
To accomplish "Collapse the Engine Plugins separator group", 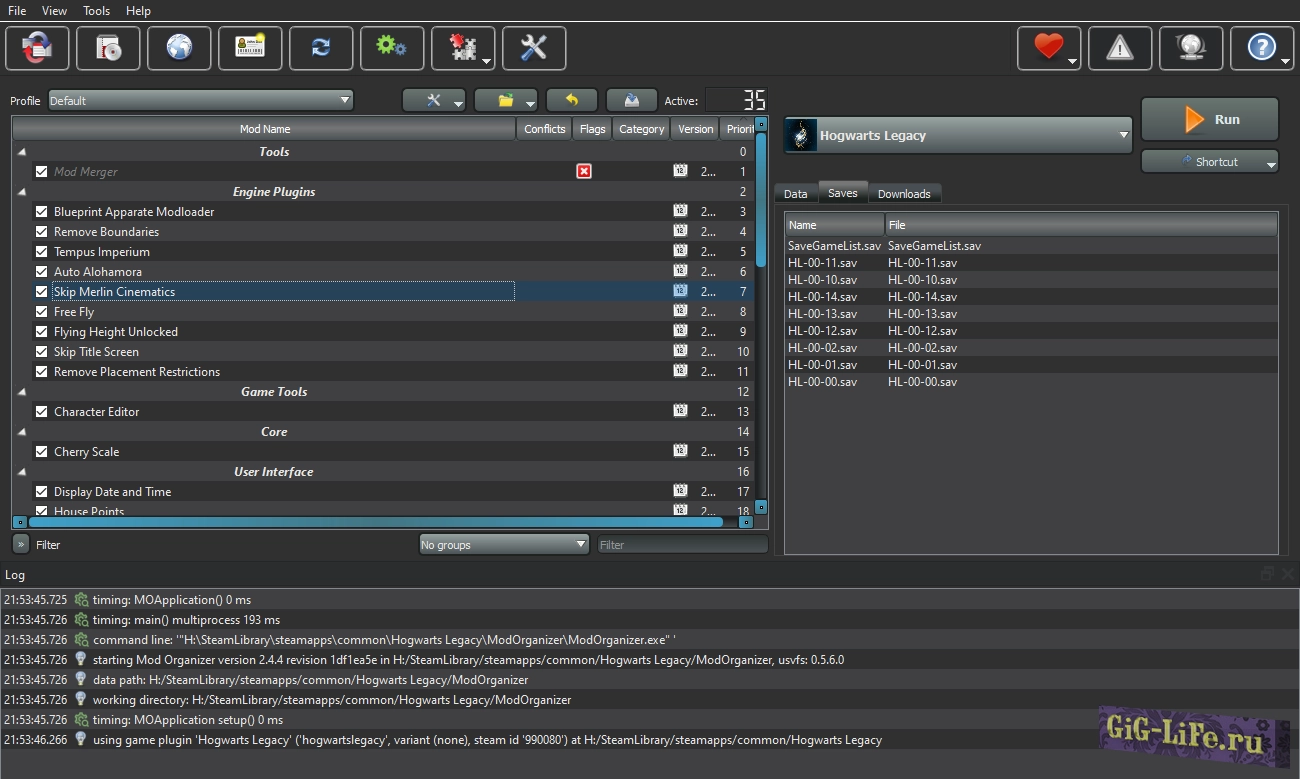I will point(22,192).
